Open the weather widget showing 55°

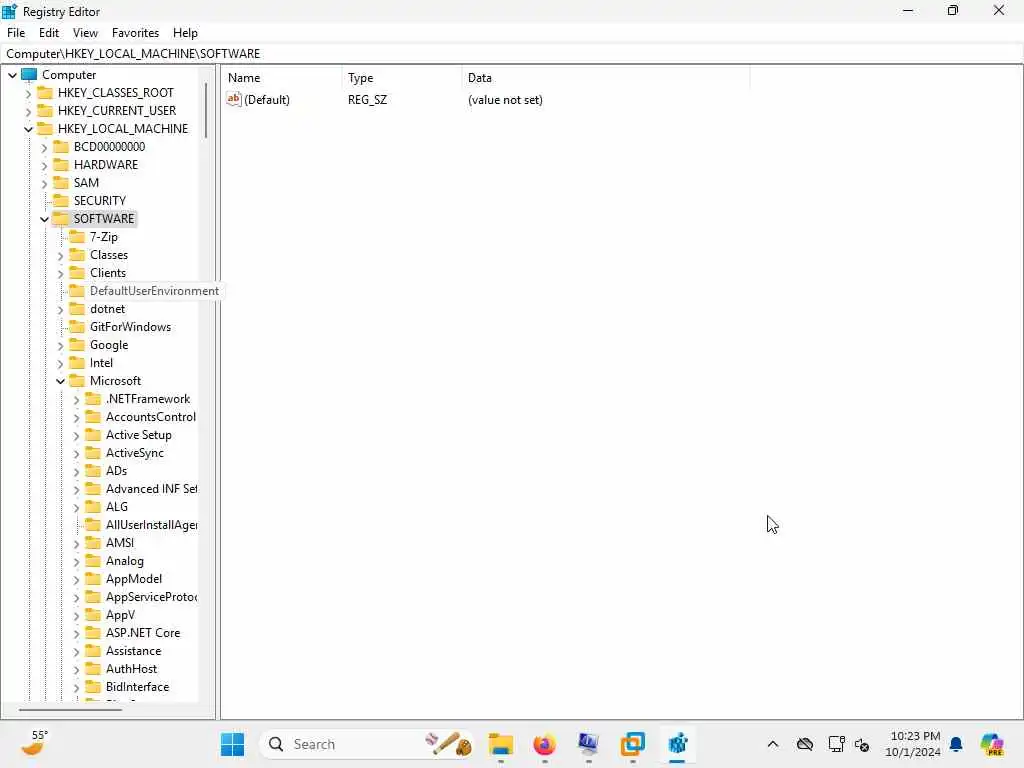(x=33, y=743)
